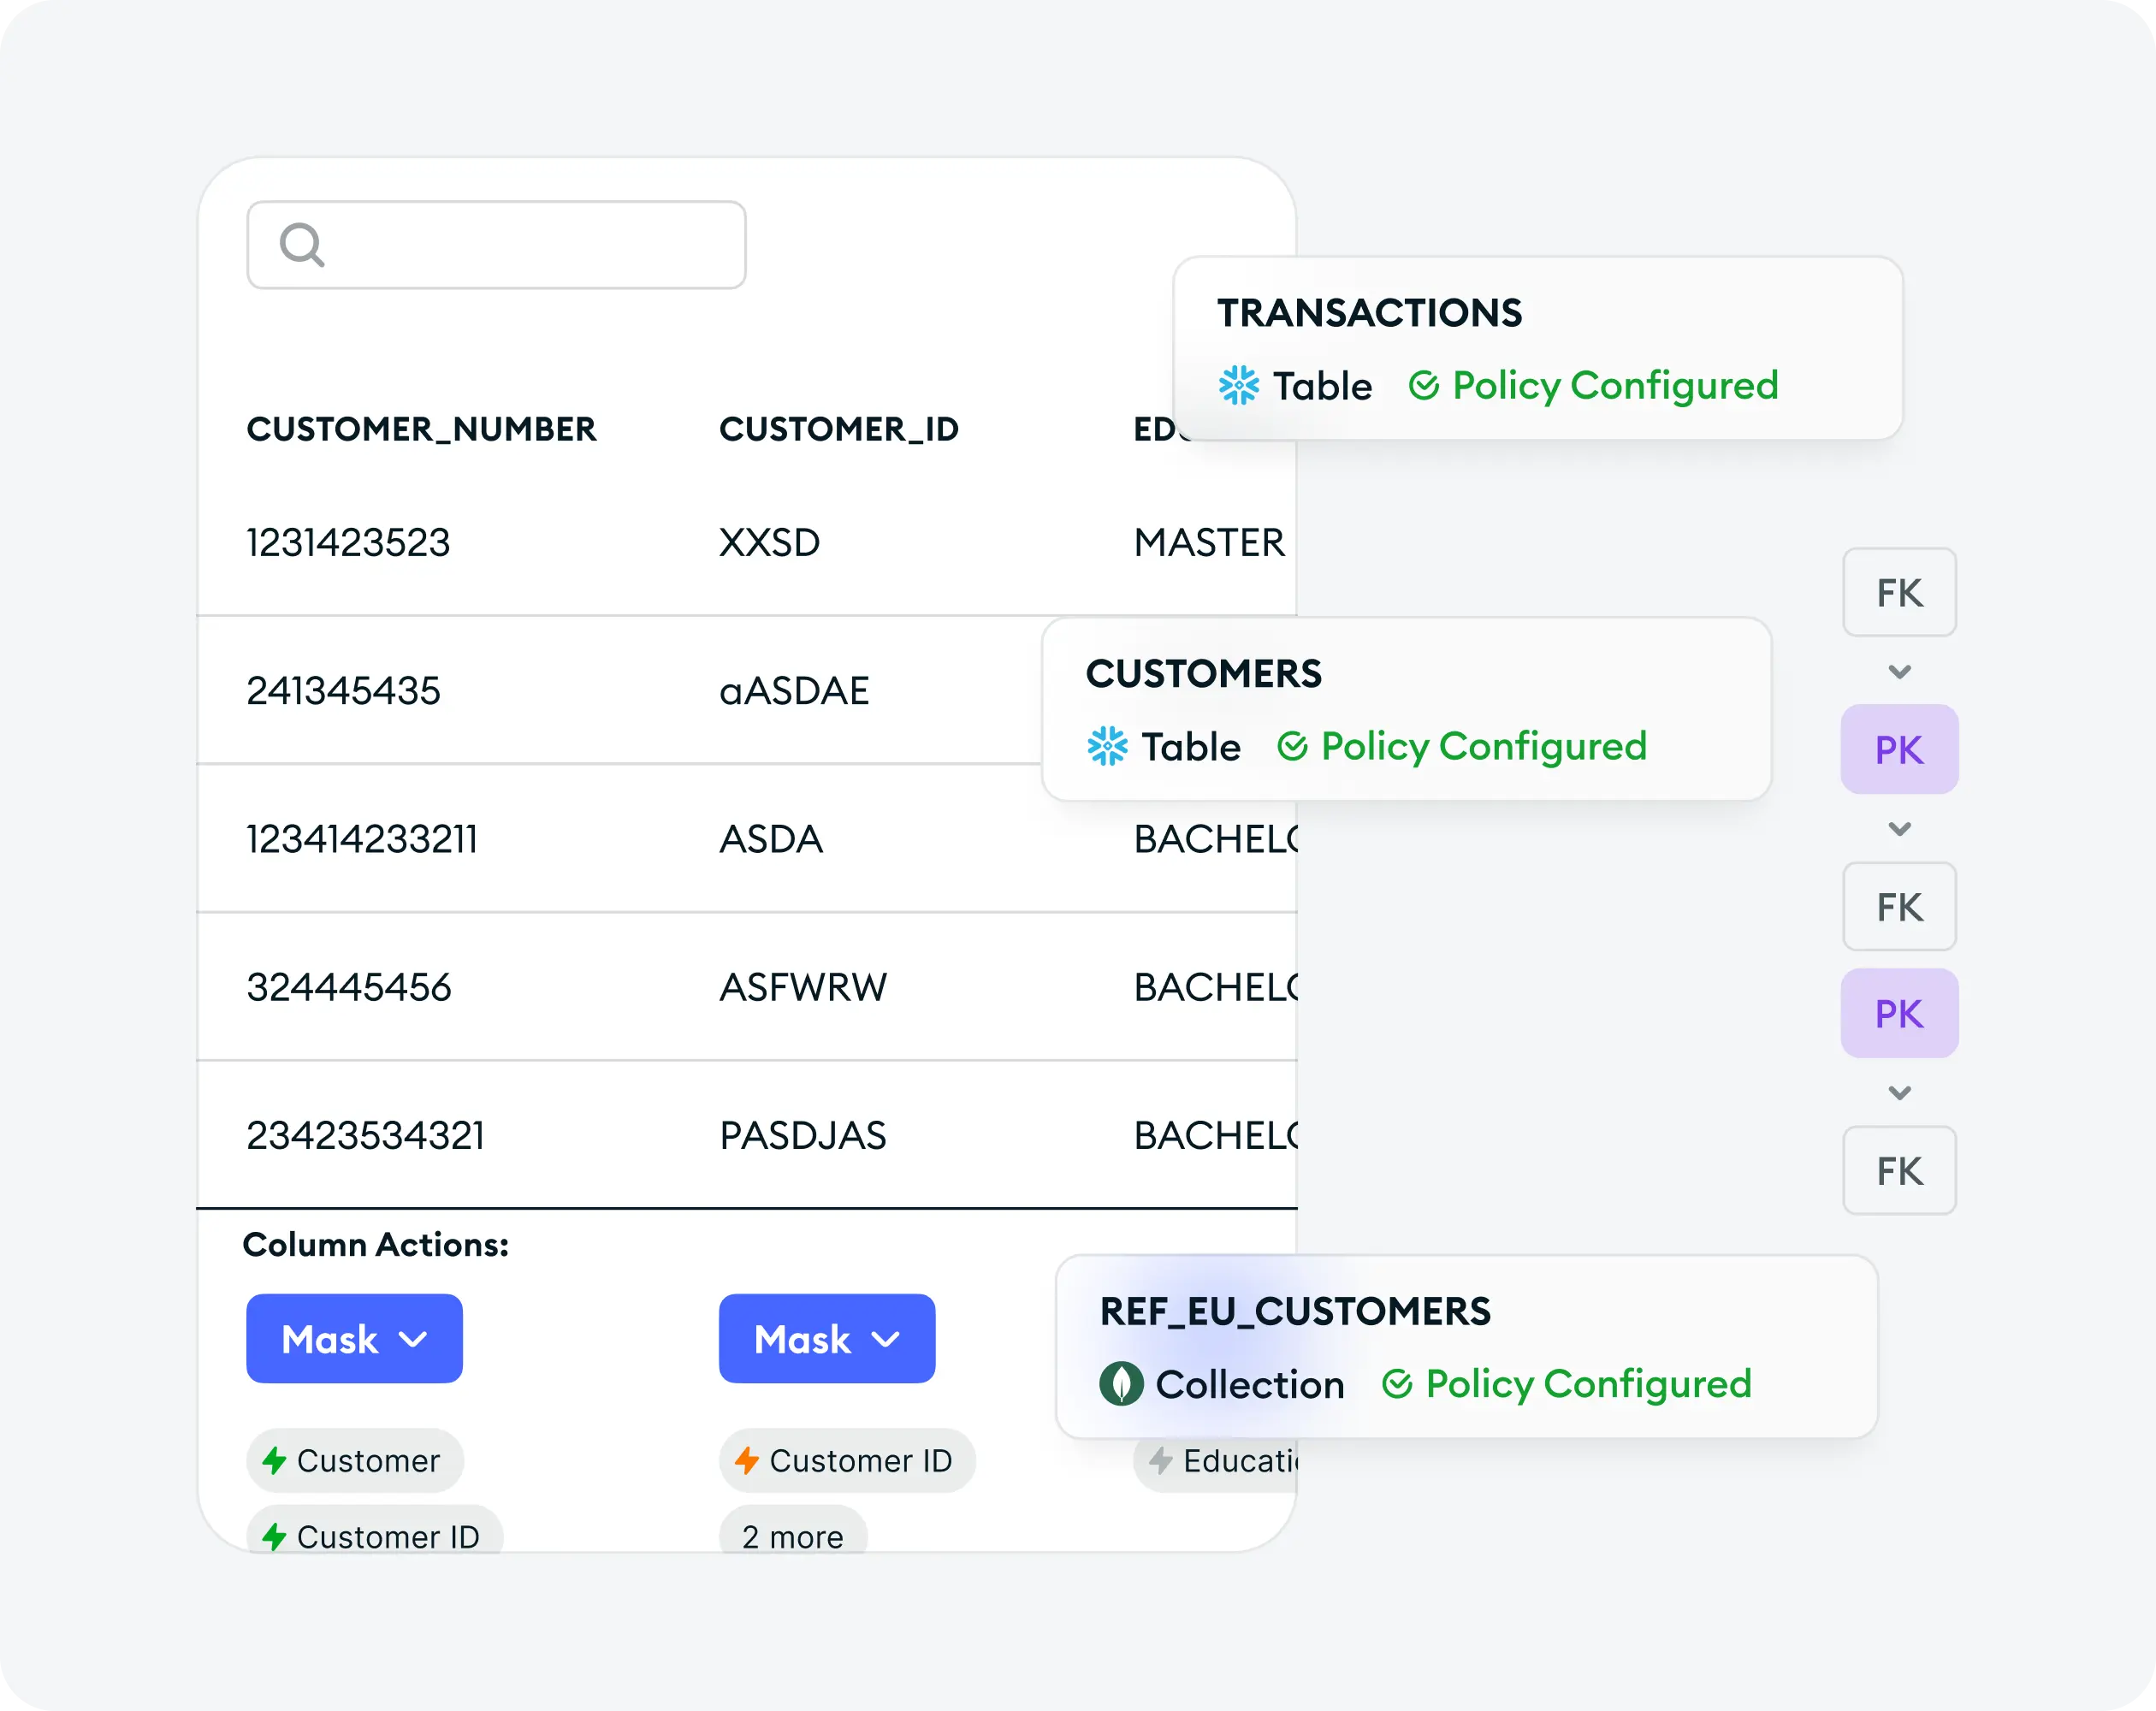Open Mask dropdown under CUSTOMER_ID column

827,1339
